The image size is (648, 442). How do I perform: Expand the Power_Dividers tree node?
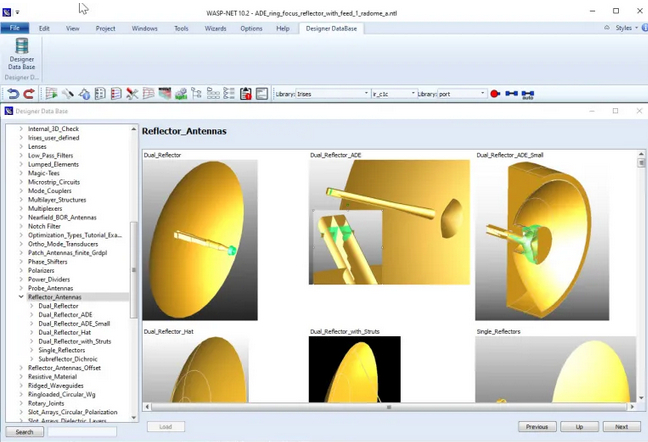pyautogui.click(x=21, y=279)
